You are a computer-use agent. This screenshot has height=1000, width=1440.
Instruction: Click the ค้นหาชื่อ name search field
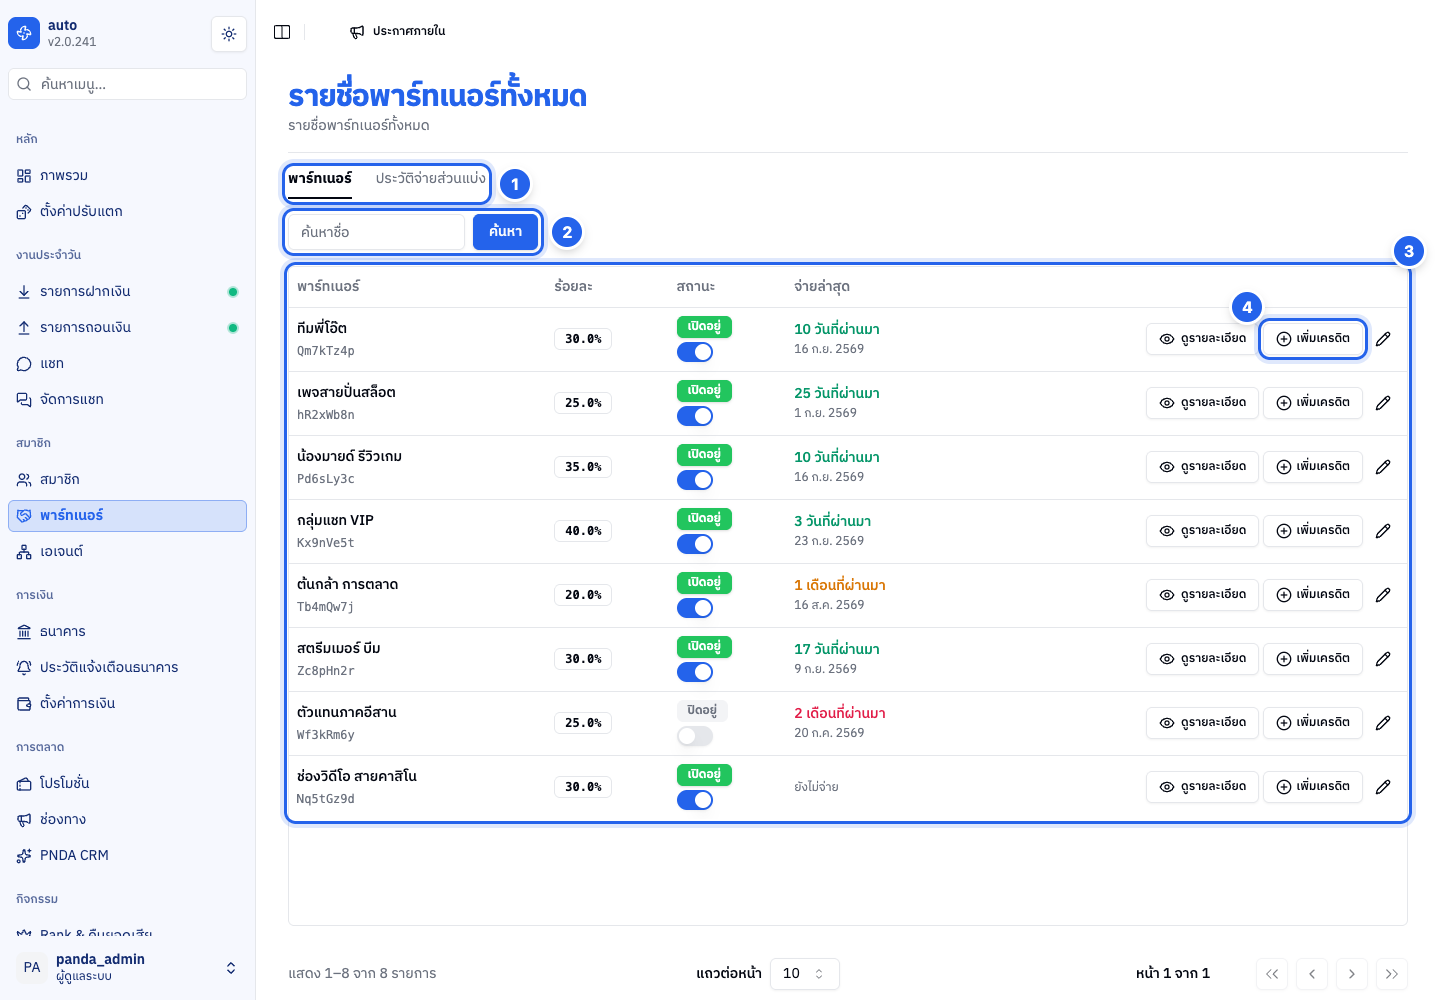click(x=377, y=232)
